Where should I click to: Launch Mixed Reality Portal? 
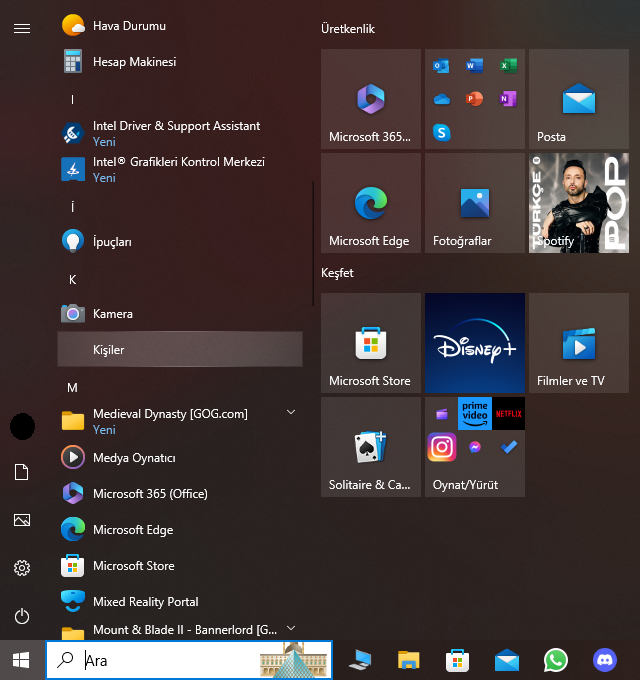180,601
